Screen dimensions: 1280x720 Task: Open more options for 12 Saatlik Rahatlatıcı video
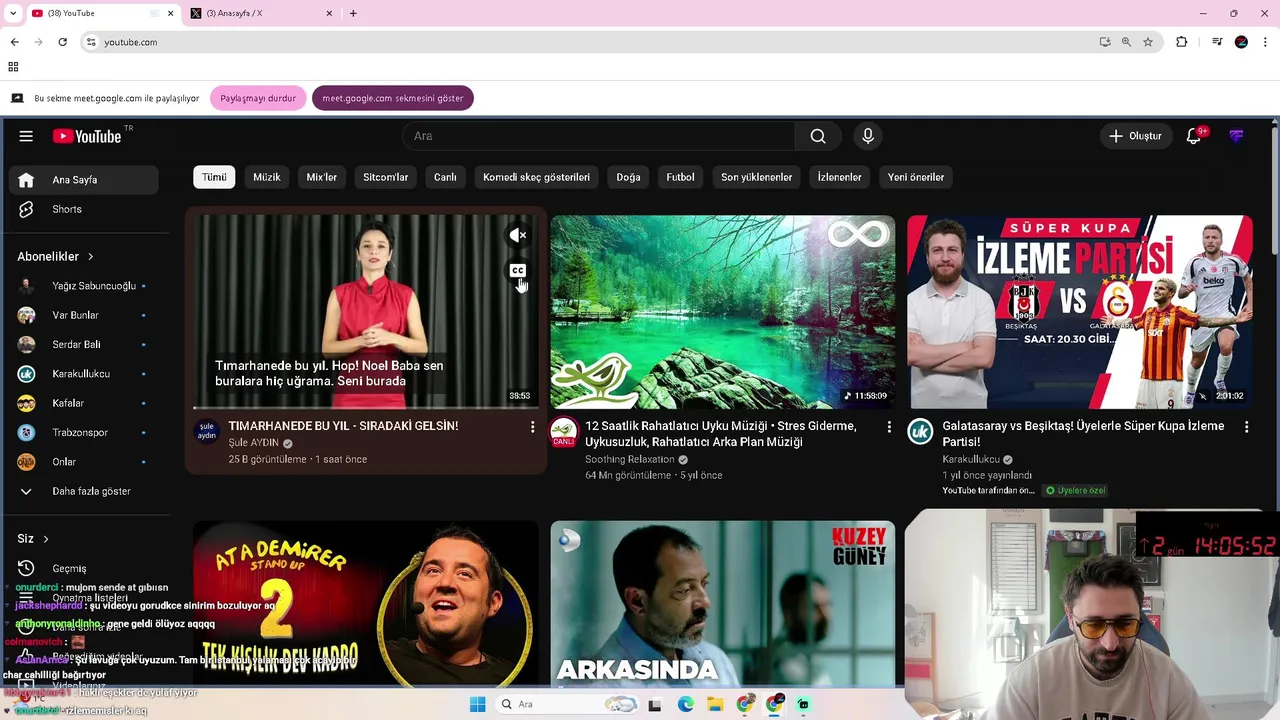tap(889, 427)
